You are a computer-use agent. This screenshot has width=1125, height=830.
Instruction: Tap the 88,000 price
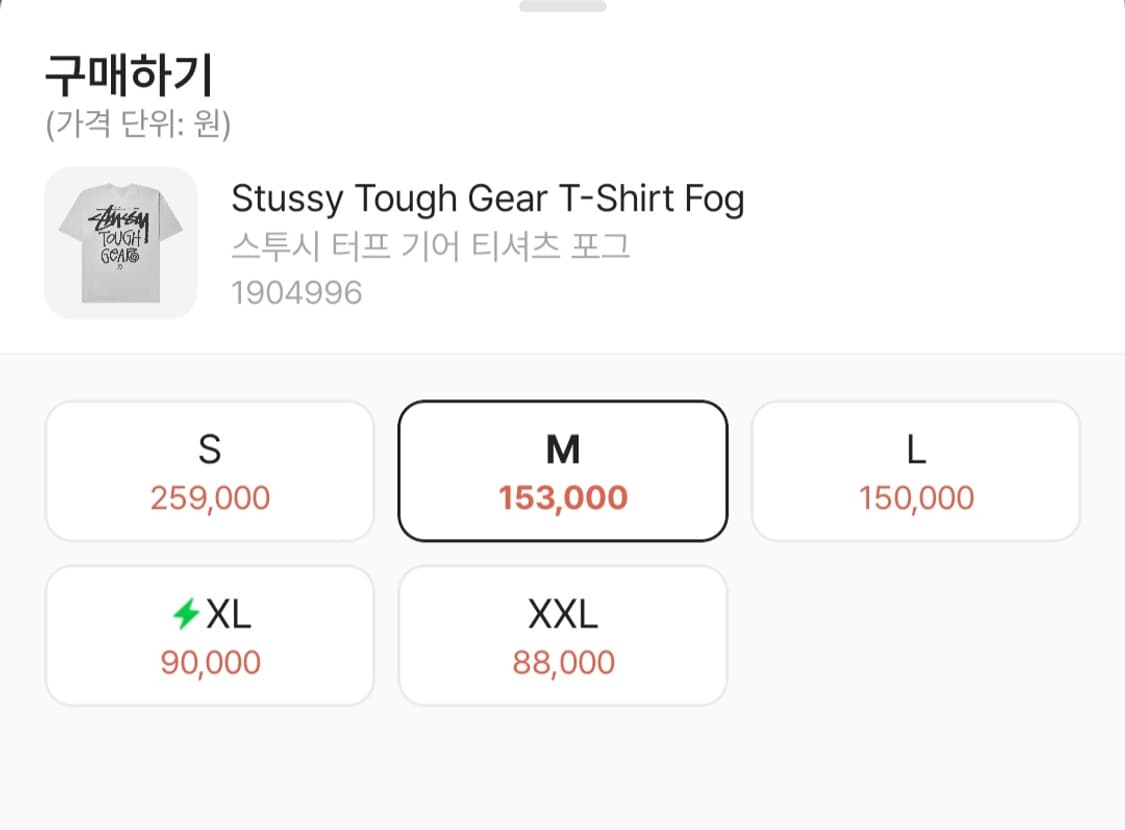[x=563, y=662]
